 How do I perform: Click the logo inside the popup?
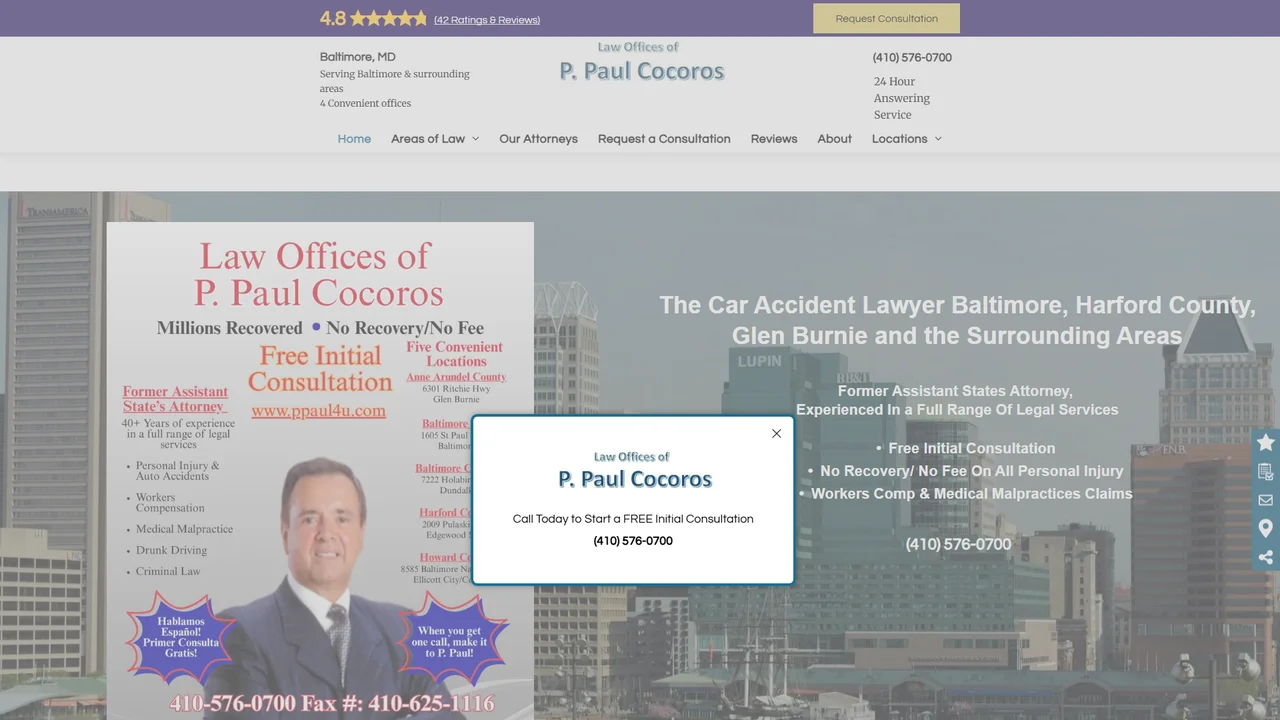click(635, 471)
